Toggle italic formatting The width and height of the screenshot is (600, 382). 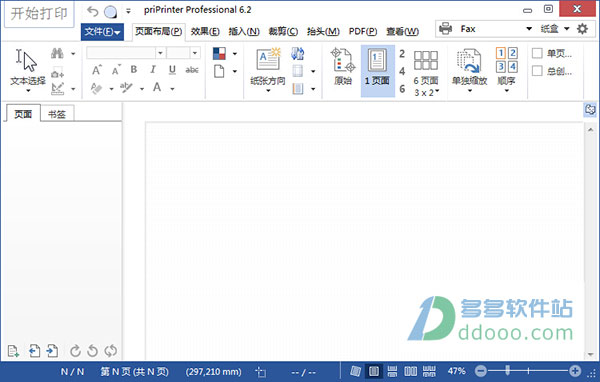(153, 69)
